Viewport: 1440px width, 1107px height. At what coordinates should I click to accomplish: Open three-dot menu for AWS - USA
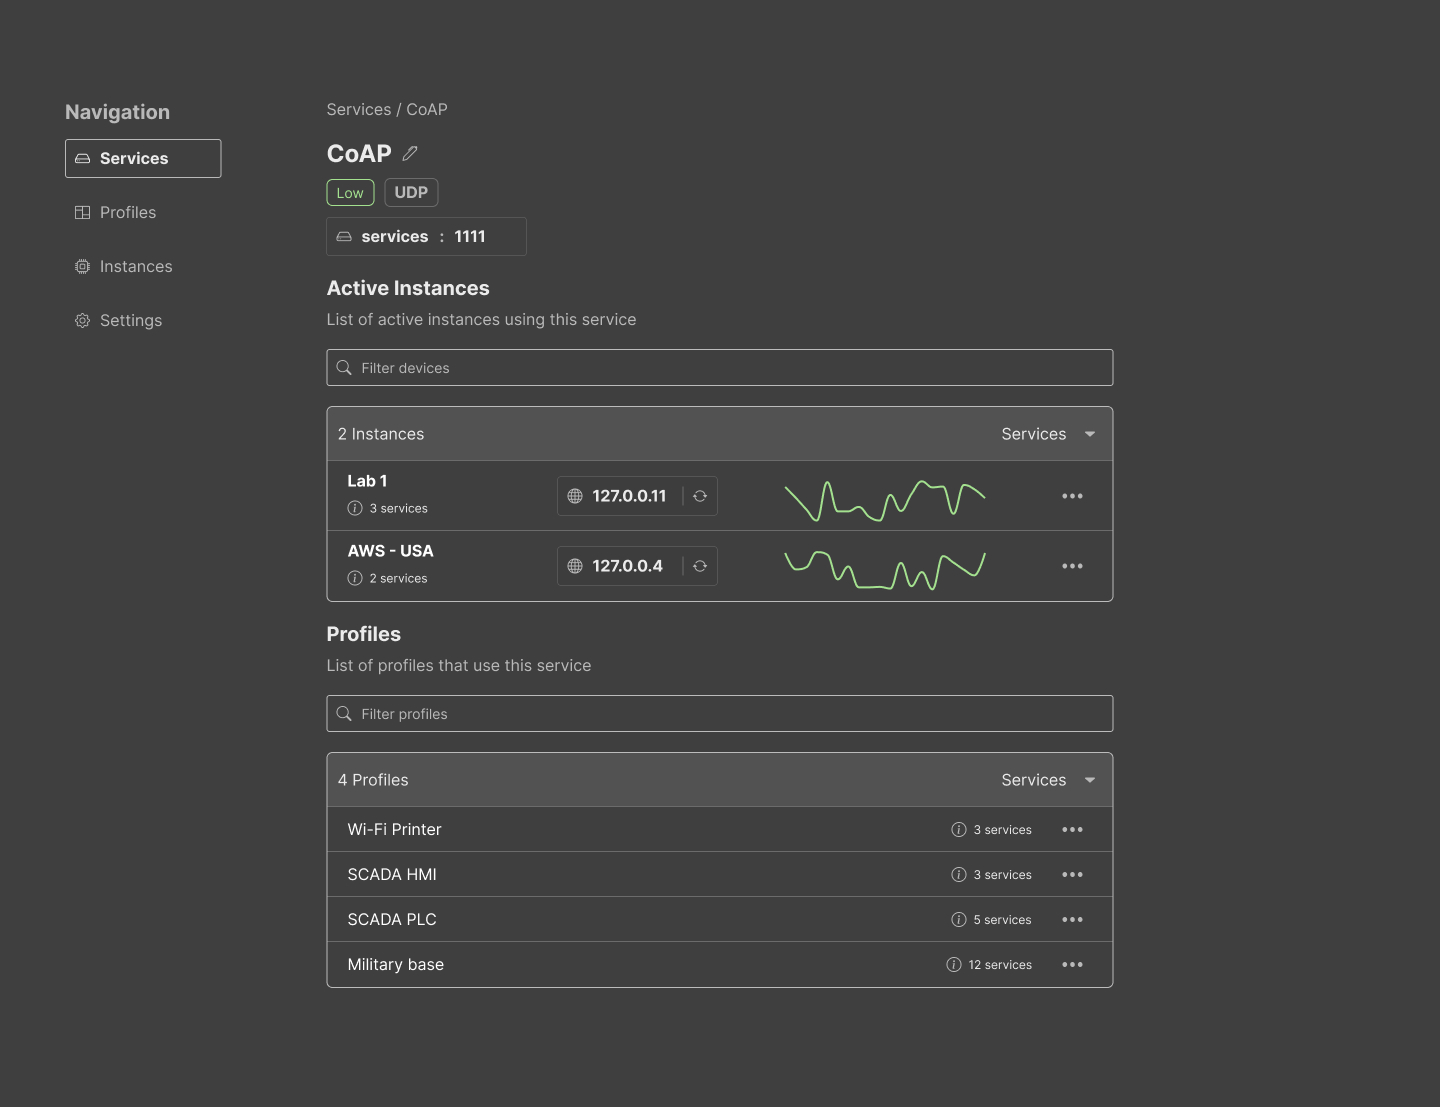(1072, 566)
